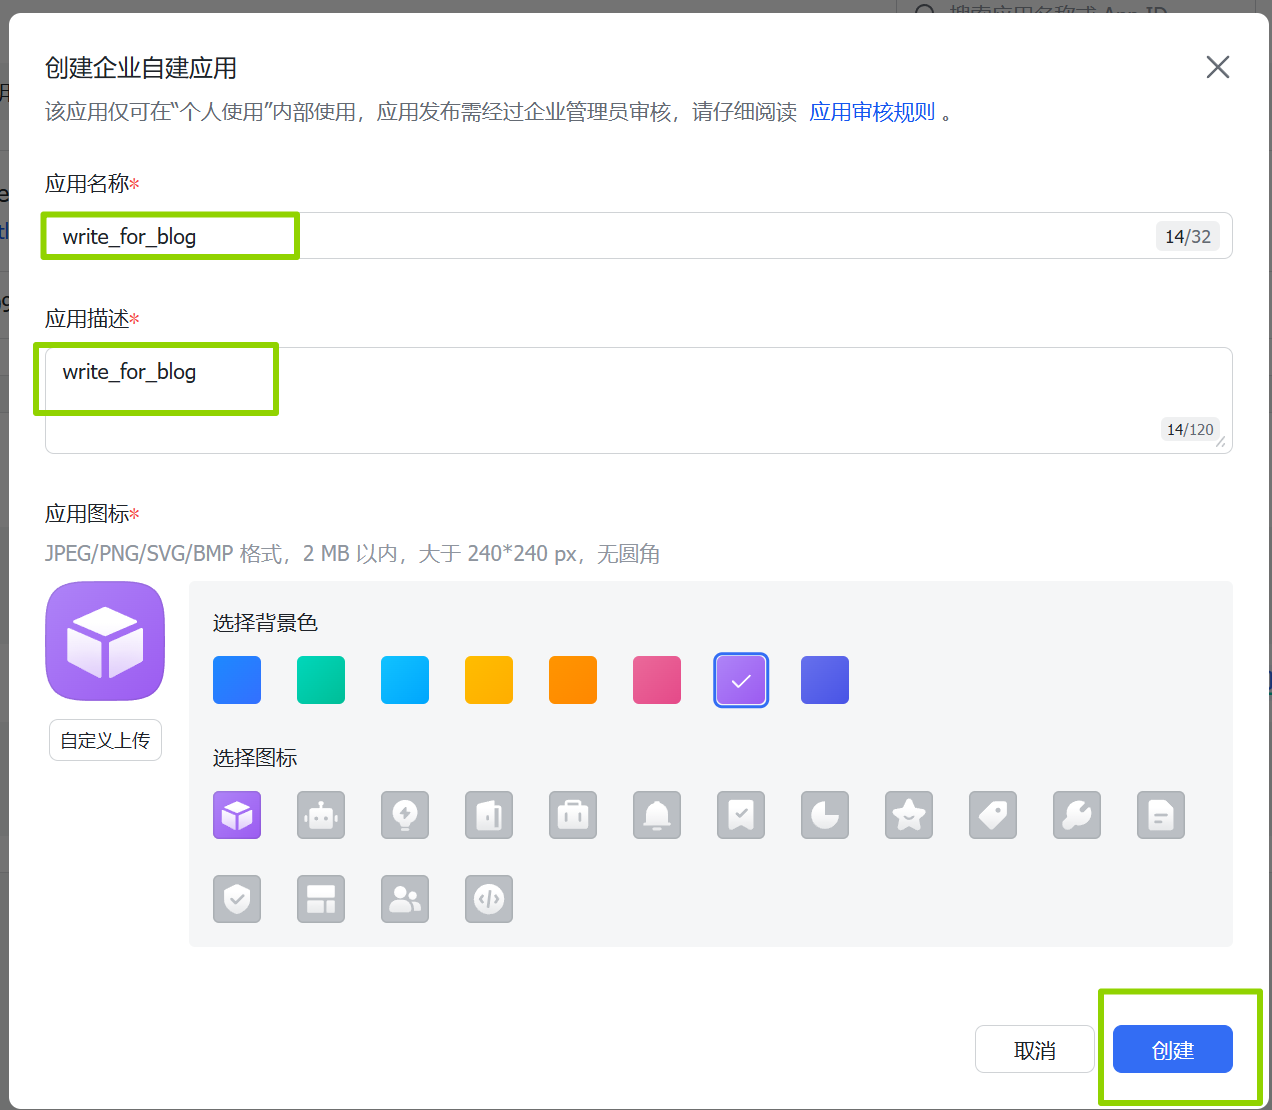Select the code brackets app icon
This screenshot has width=1272, height=1110.
click(489, 899)
